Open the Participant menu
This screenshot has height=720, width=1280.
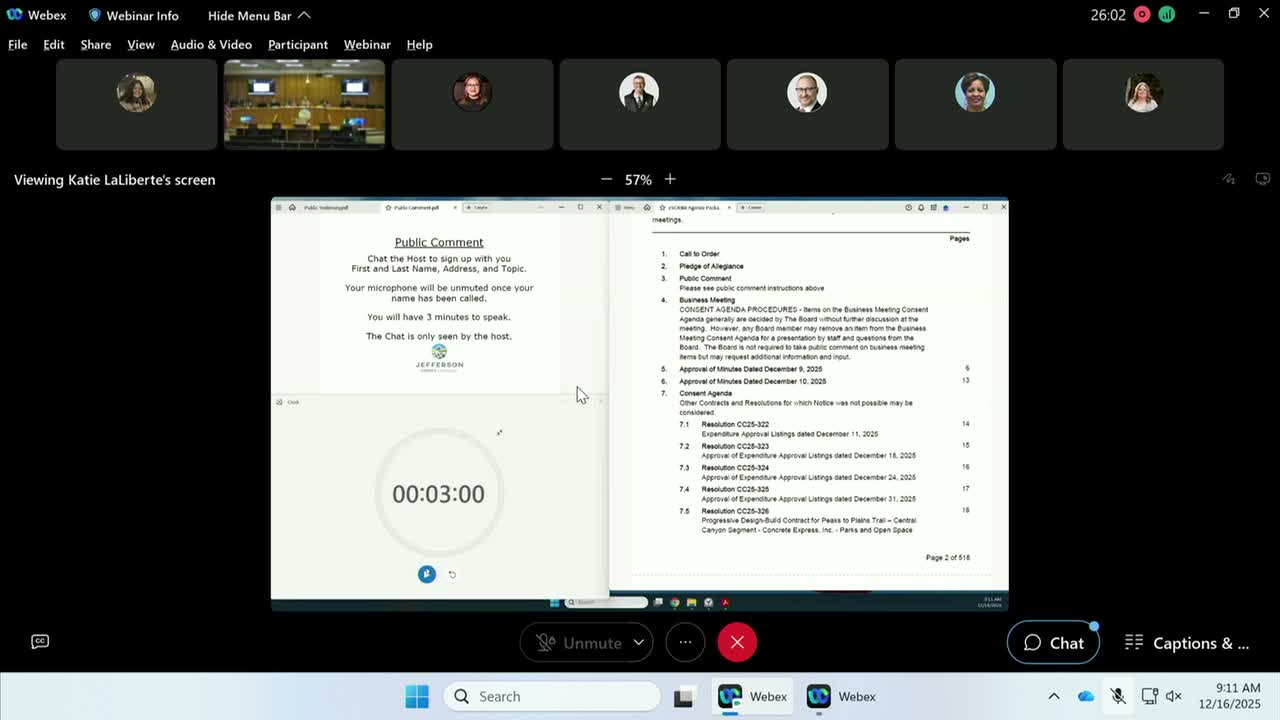click(x=298, y=44)
